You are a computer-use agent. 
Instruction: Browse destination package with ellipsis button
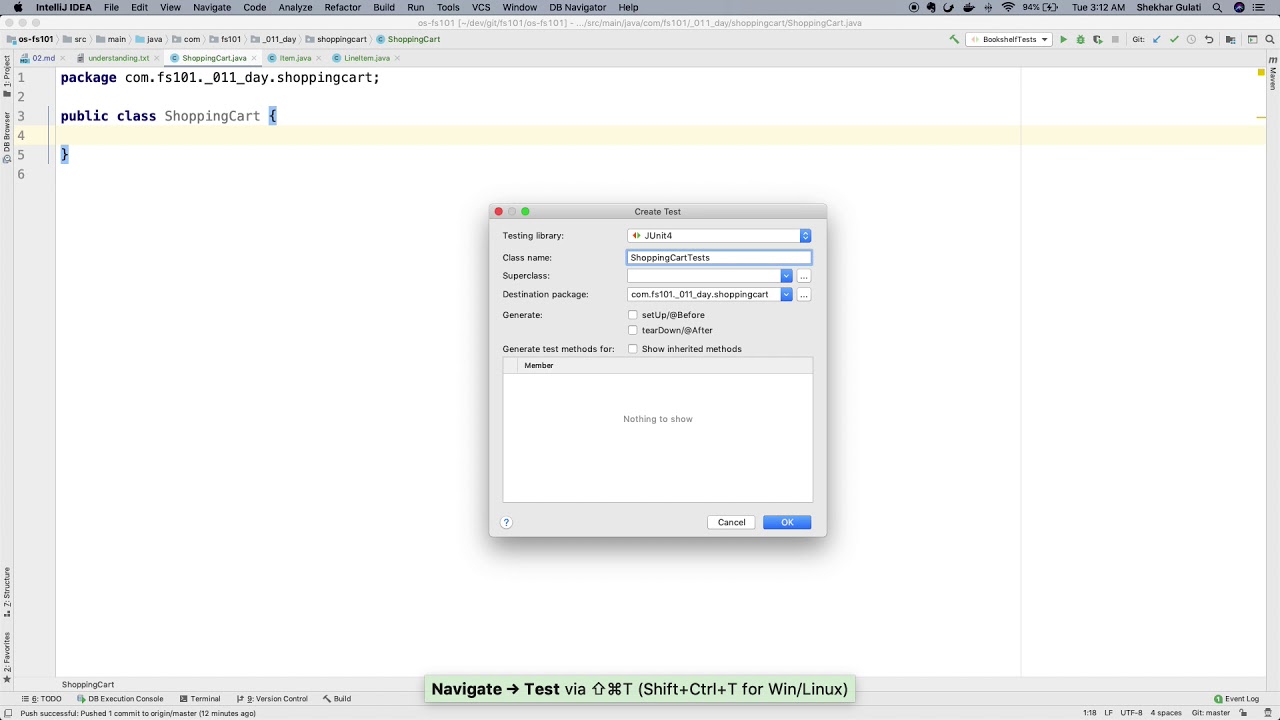tap(804, 295)
